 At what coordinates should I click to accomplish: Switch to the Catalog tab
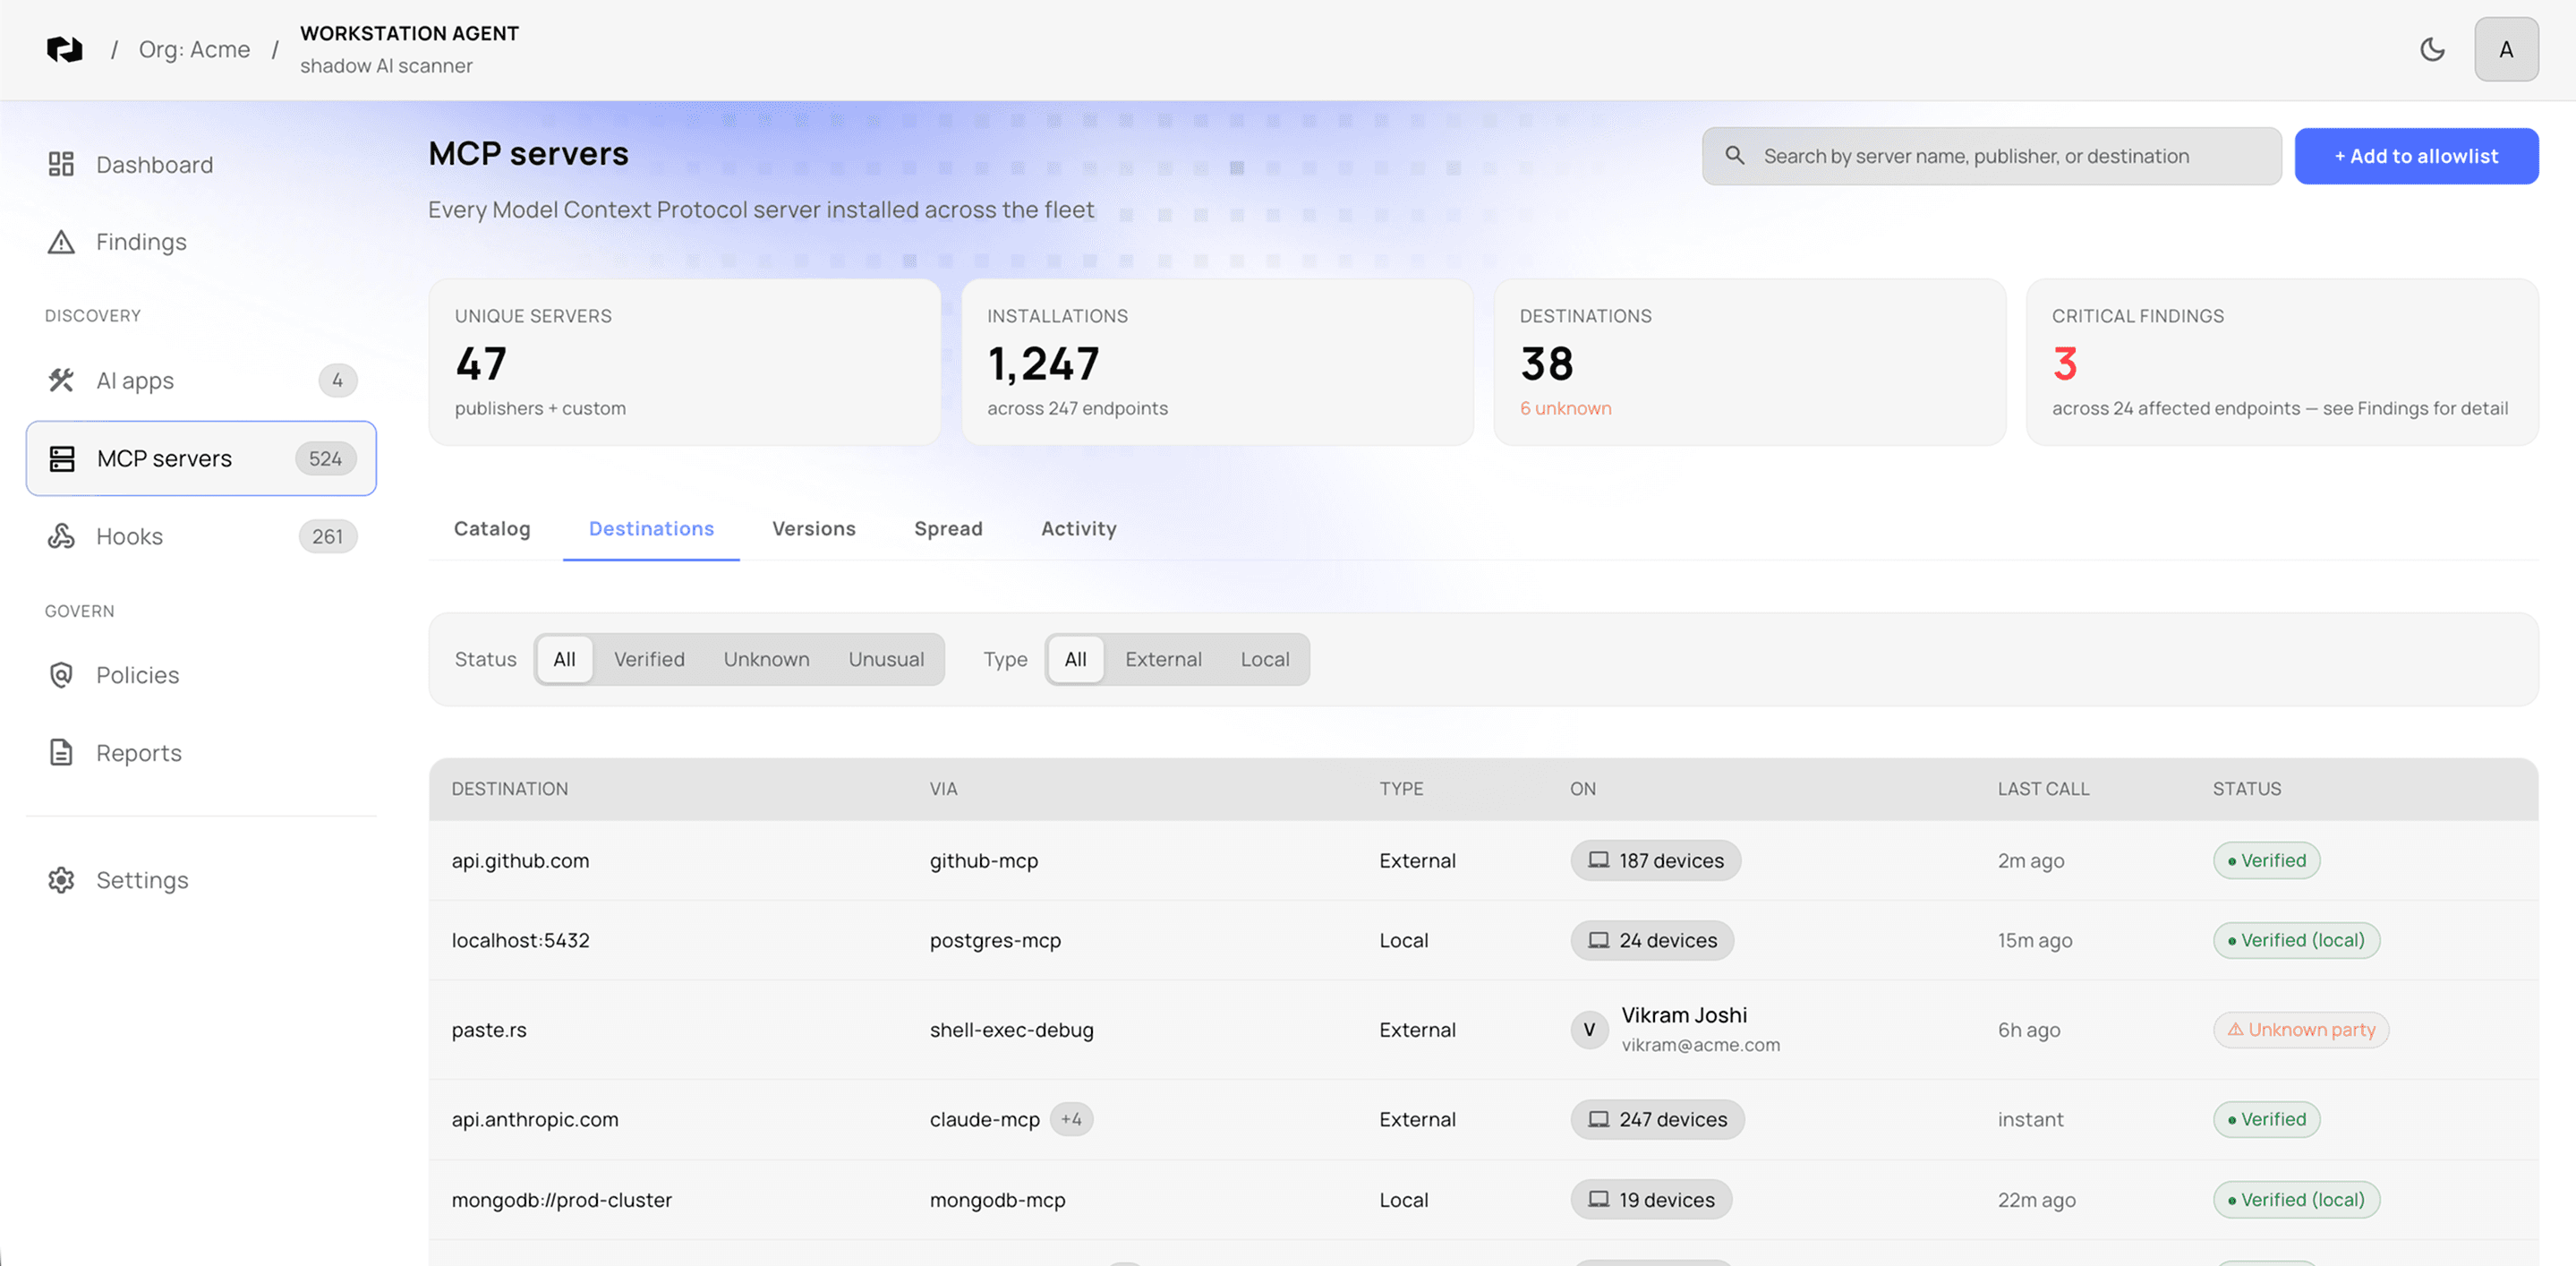pyautogui.click(x=492, y=528)
